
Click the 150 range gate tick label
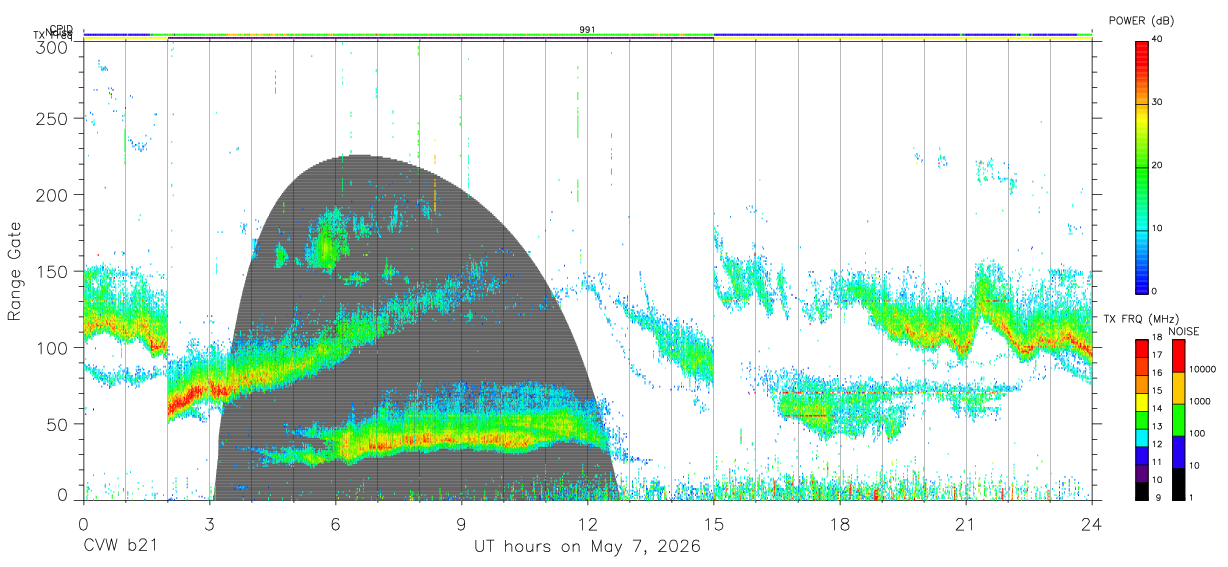coord(52,271)
